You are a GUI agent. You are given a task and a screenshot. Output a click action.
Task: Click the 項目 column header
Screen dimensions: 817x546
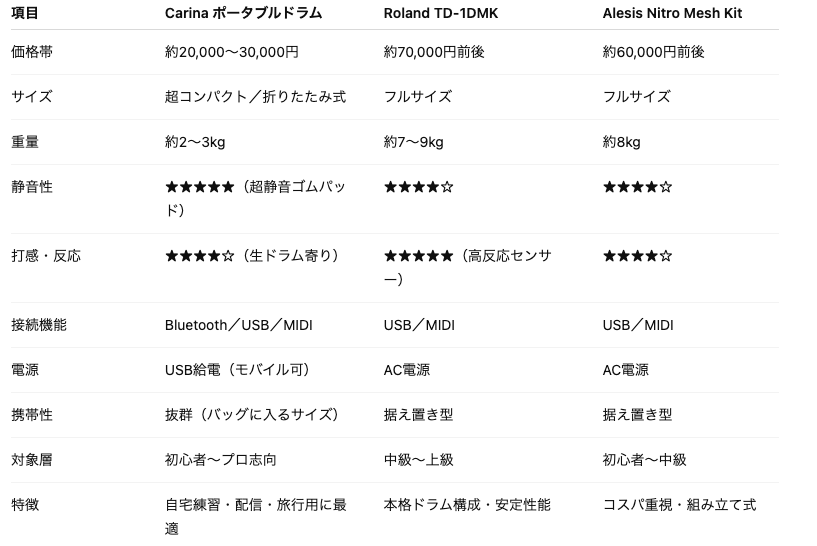(25, 14)
